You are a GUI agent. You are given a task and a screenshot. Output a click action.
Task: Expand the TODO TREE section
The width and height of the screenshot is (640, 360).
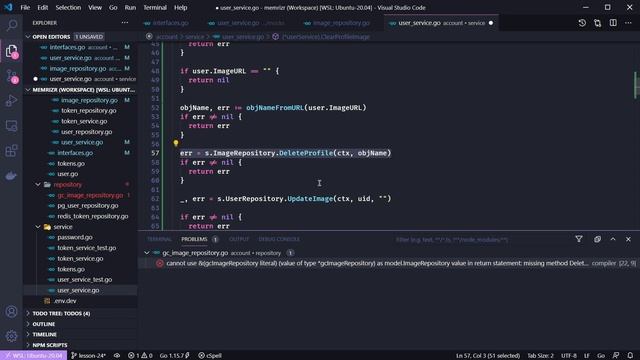click(61, 313)
